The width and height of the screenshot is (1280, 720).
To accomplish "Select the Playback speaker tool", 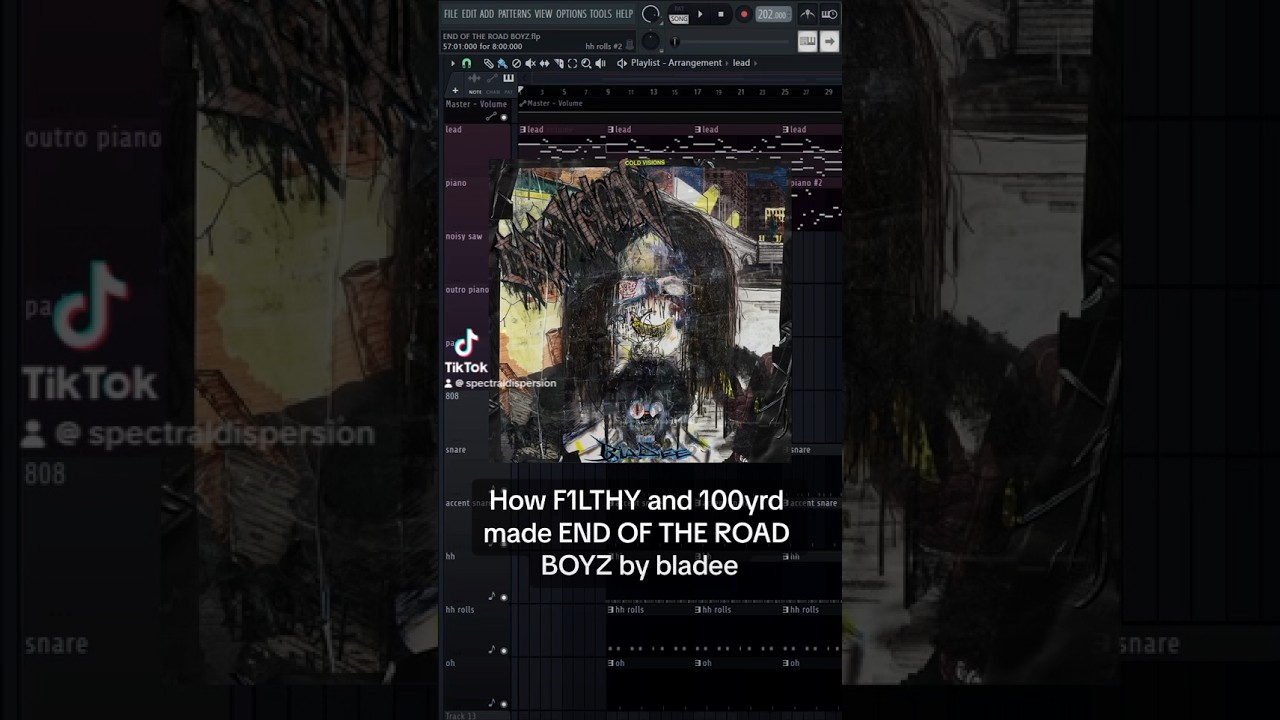I will 600,63.
